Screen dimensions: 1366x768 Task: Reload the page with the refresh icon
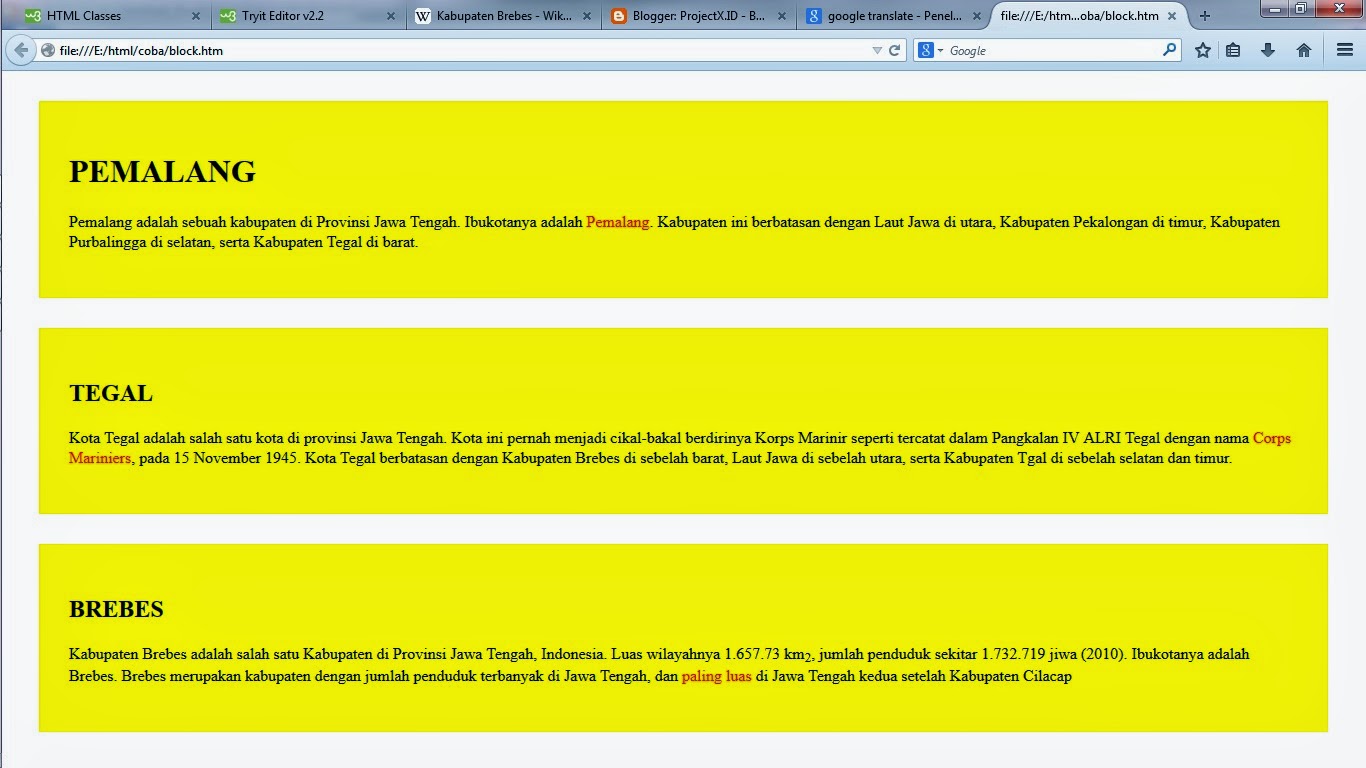pyautogui.click(x=895, y=51)
